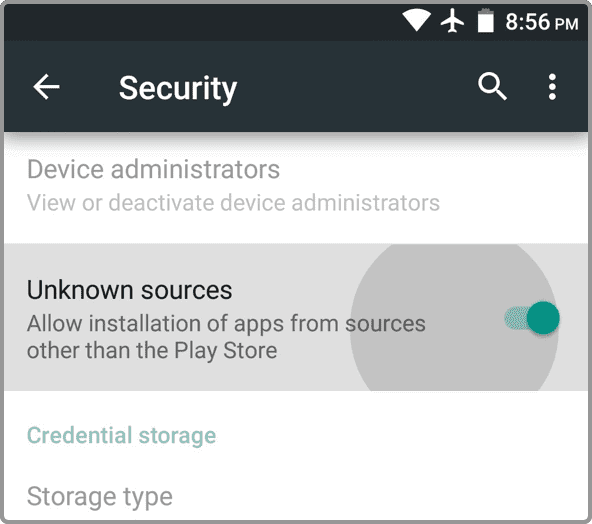Open Device administrators setting
The height and width of the screenshot is (524, 592).
point(296,187)
